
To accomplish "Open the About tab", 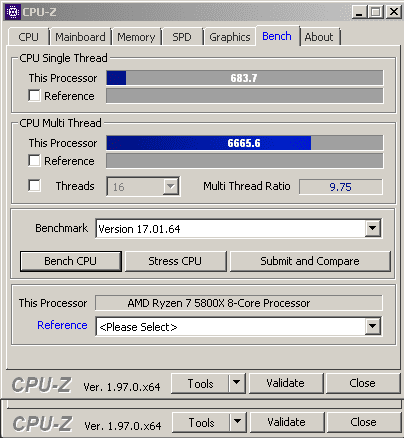I will (319, 37).
